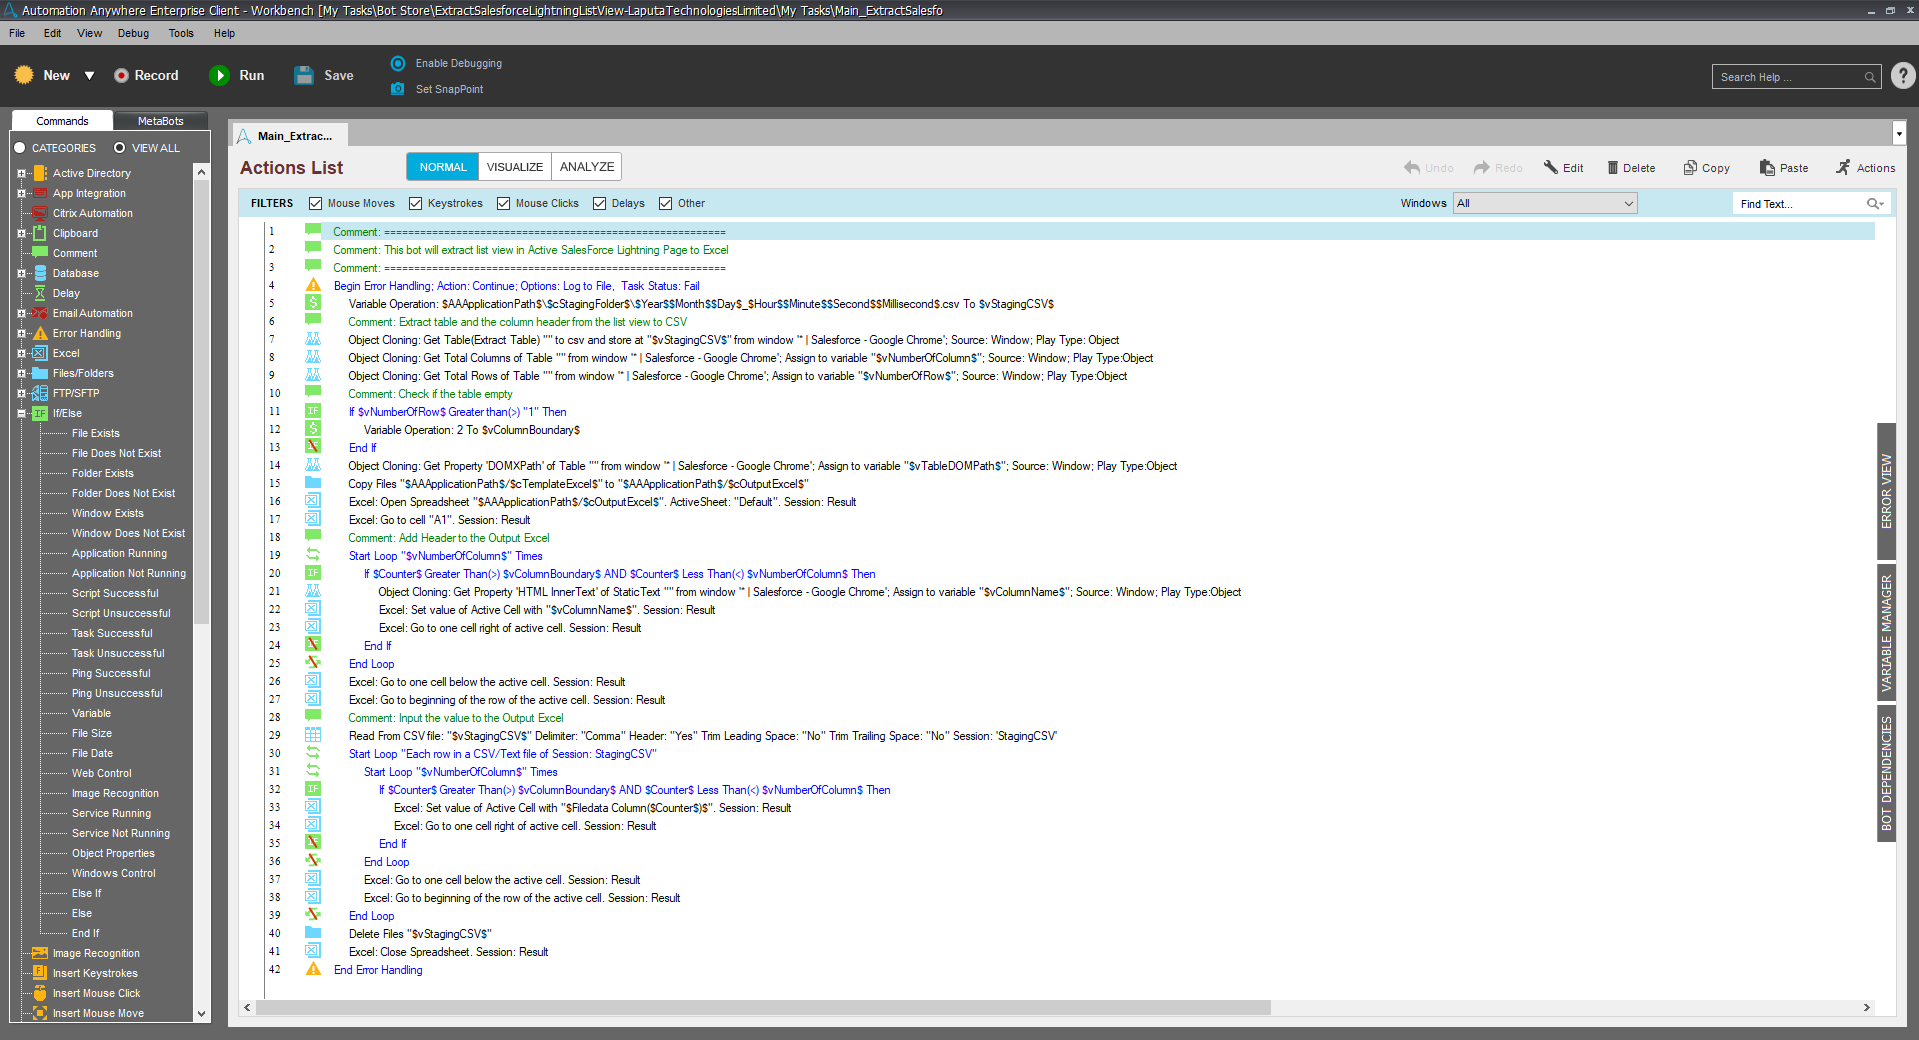
Task: Save the task with the floppy disk icon
Action: coord(304,75)
